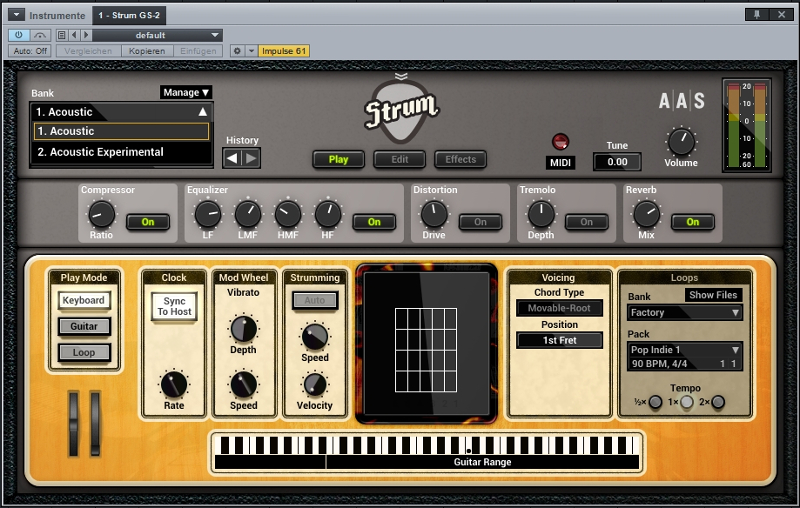Enable the Tremolo On switch
Viewport: 800px width, 508px height.
[587, 222]
